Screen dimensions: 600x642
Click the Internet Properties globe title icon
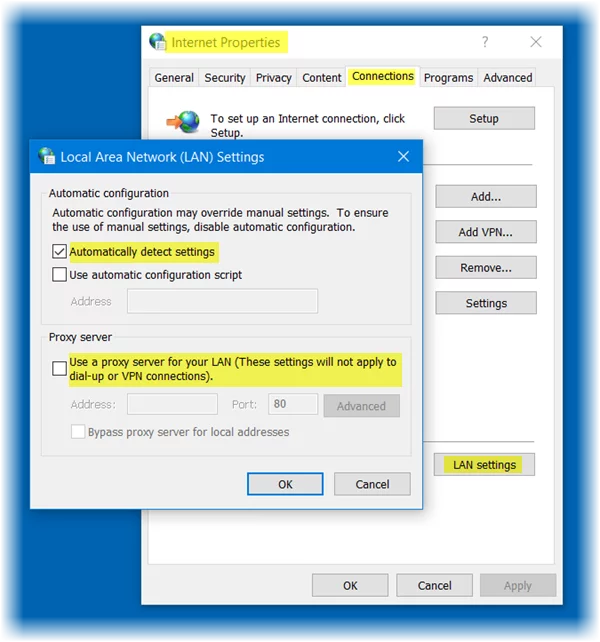[x=158, y=42]
